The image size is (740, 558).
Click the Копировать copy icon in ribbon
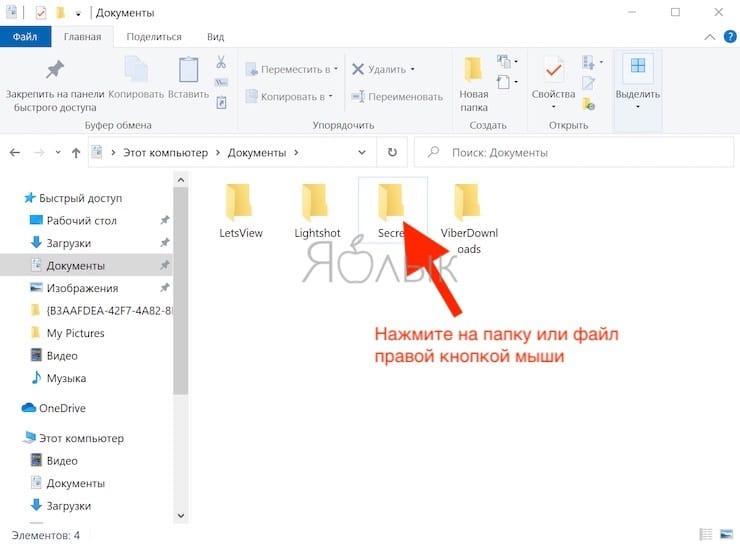136,70
